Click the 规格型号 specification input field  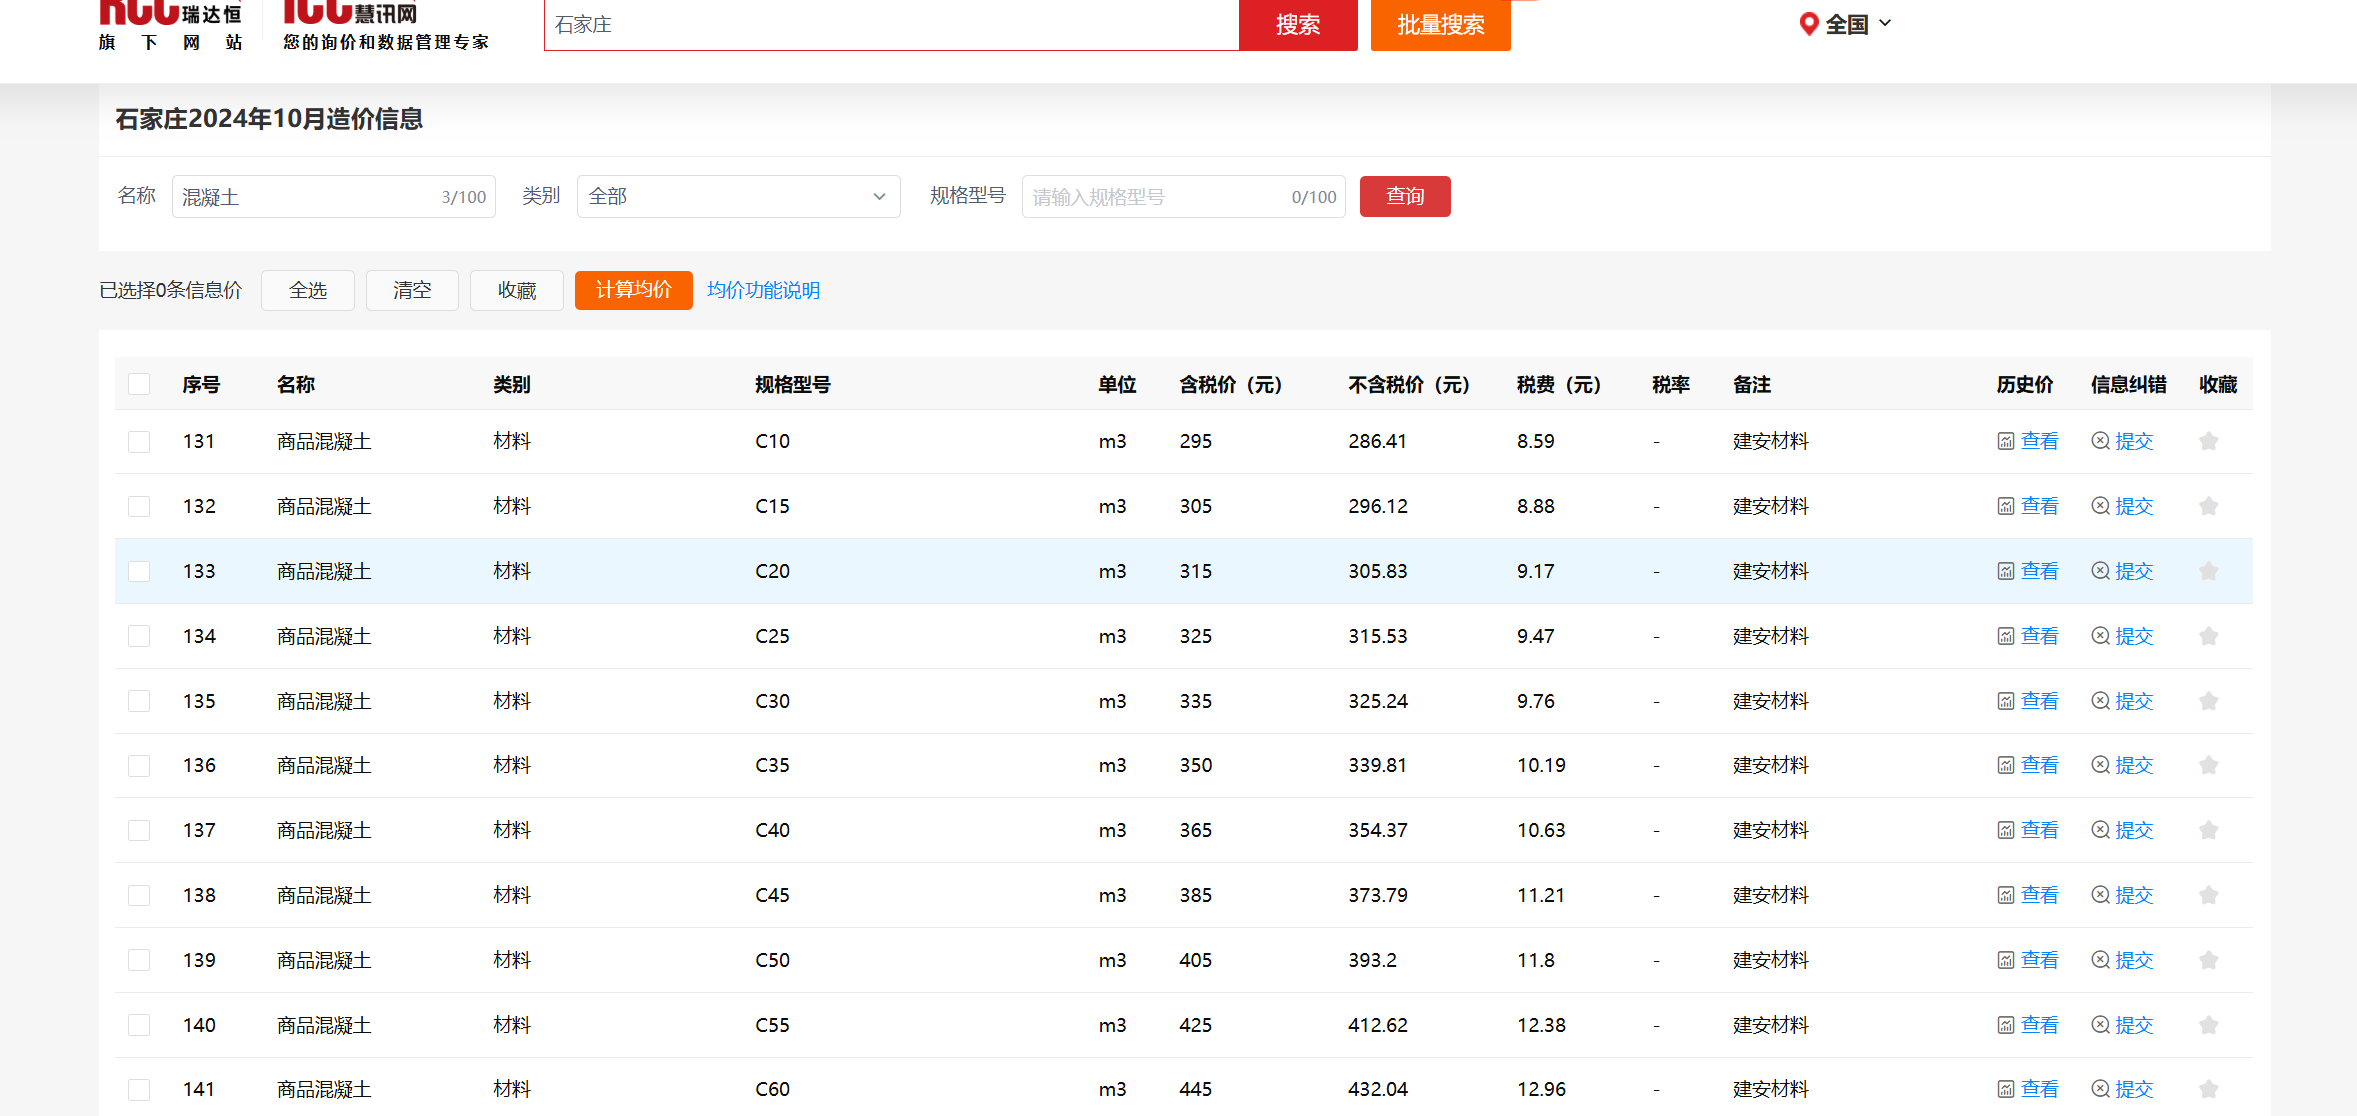[1155, 196]
